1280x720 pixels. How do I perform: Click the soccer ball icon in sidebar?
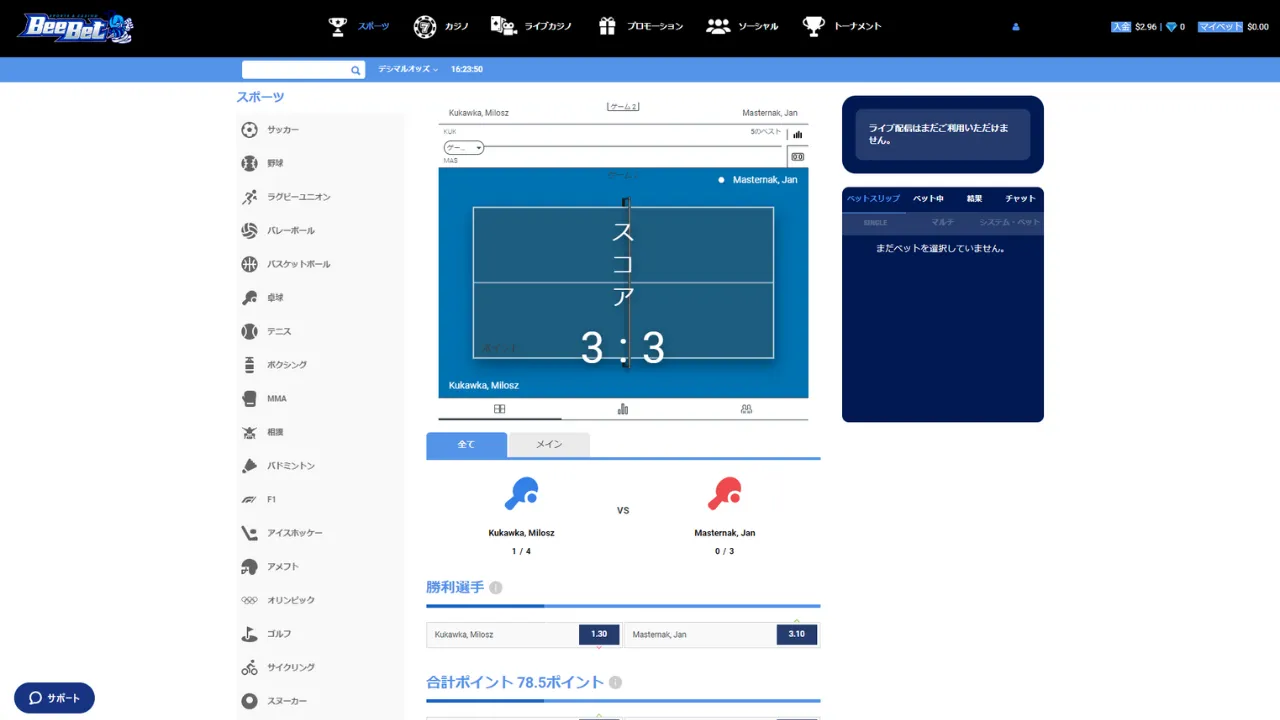[x=249, y=130]
